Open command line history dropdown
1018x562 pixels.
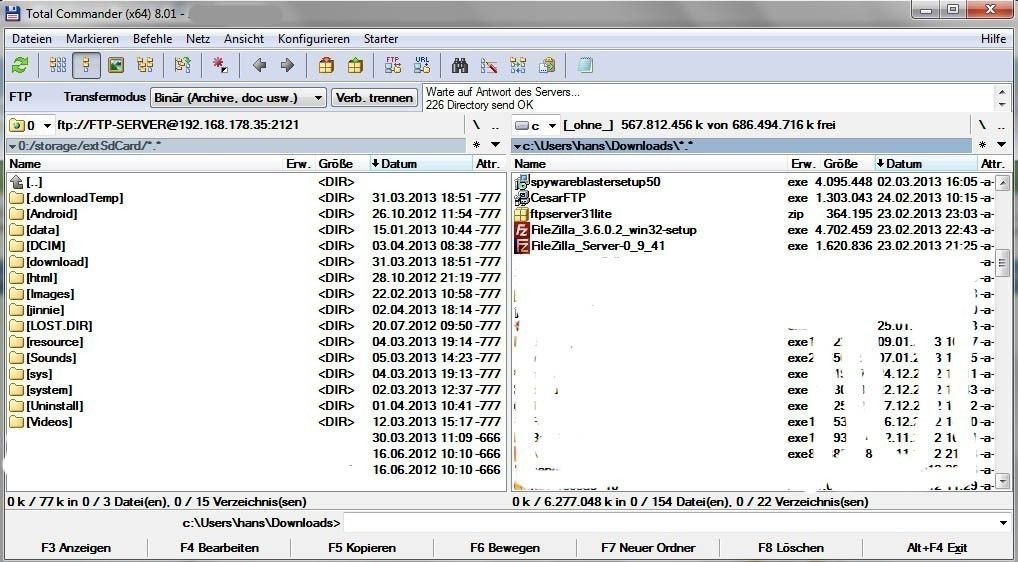coord(1004,522)
